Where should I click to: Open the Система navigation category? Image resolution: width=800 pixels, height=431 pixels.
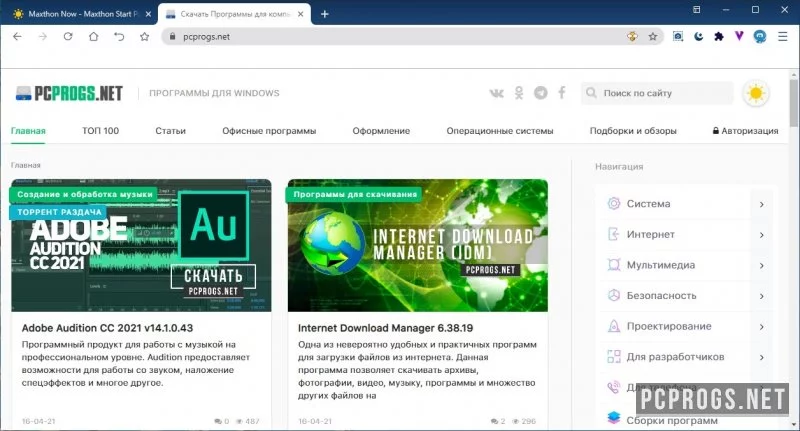(x=648, y=204)
